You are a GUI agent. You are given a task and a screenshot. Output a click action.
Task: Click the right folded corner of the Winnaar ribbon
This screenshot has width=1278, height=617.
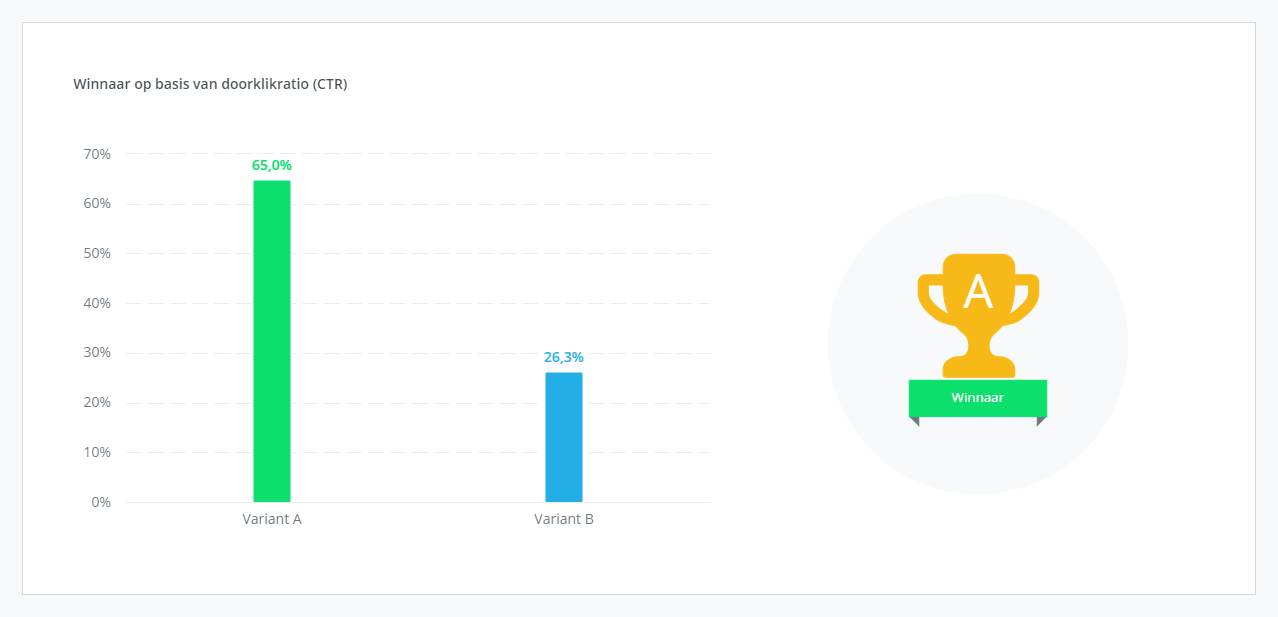click(1041, 421)
